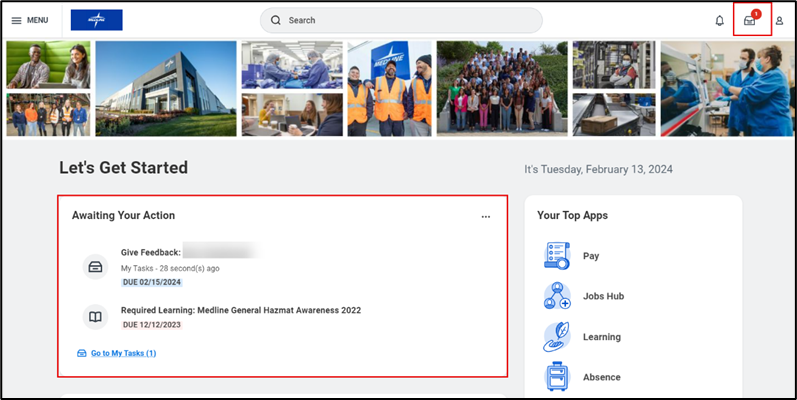Open the Give Feedback task

pos(157,253)
